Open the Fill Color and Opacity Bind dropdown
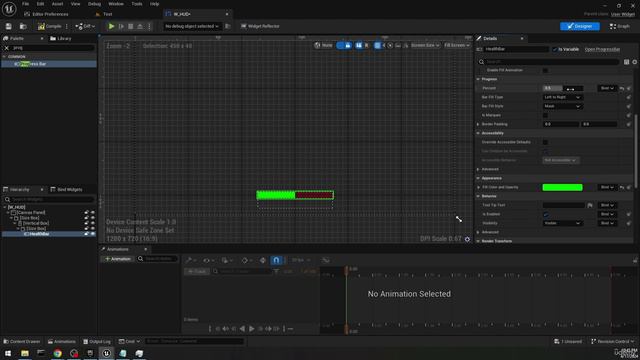The width and height of the screenshot is (640, 360). (x=607, y=187)
